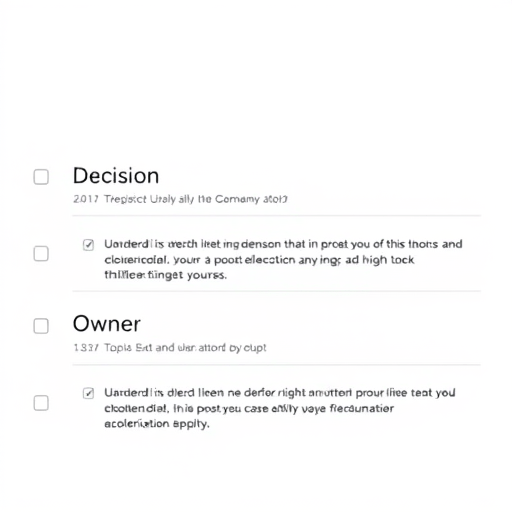Check the outer box left of Owner paragraph
The height and width of the screenshot is (512, 512).
click(41, 403)
